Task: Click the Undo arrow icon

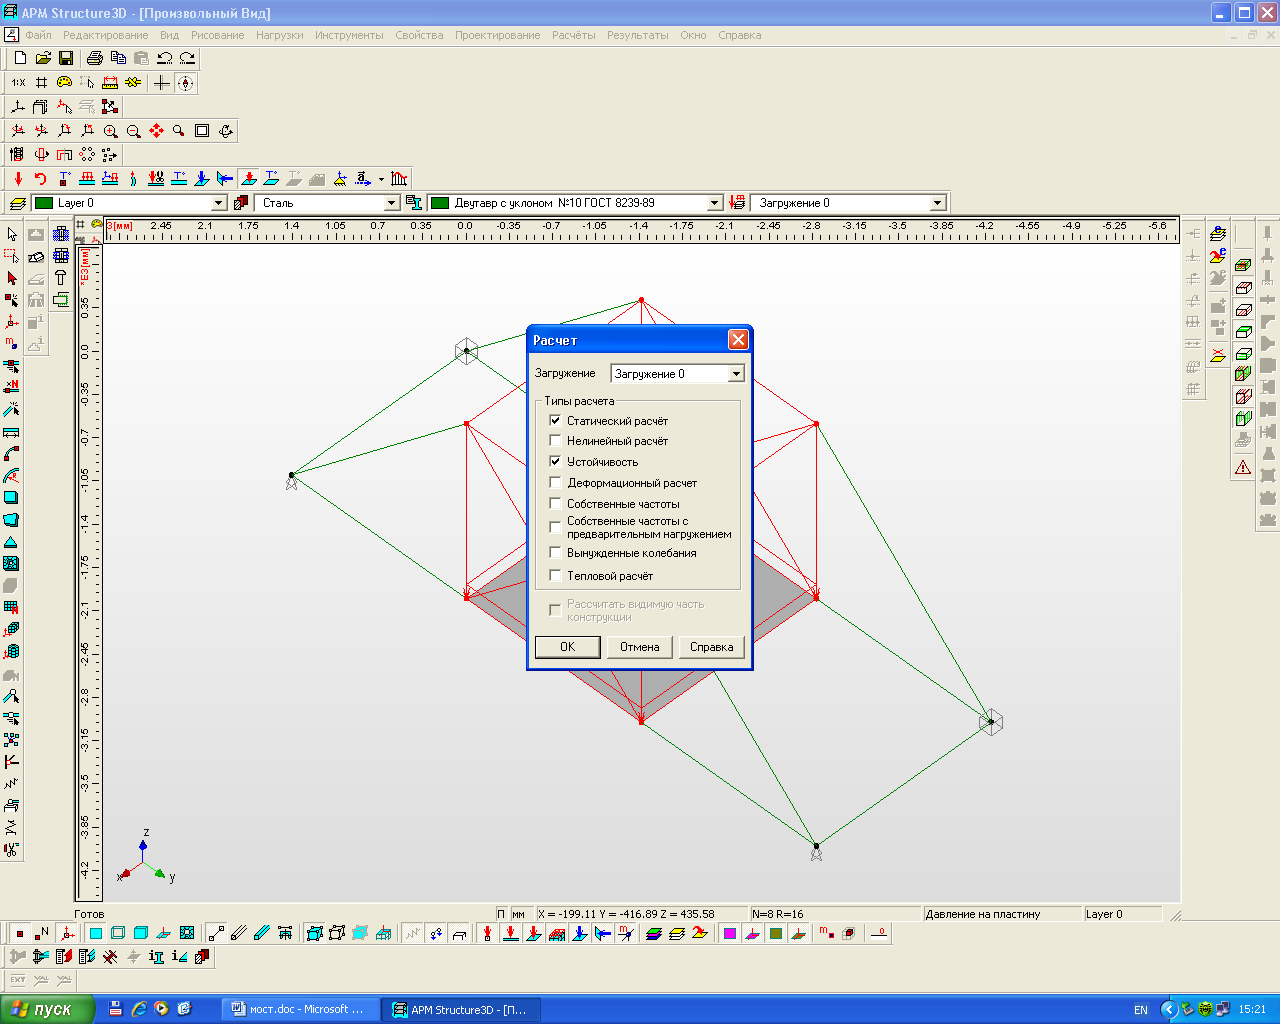Action: click(x=164, y=58)
